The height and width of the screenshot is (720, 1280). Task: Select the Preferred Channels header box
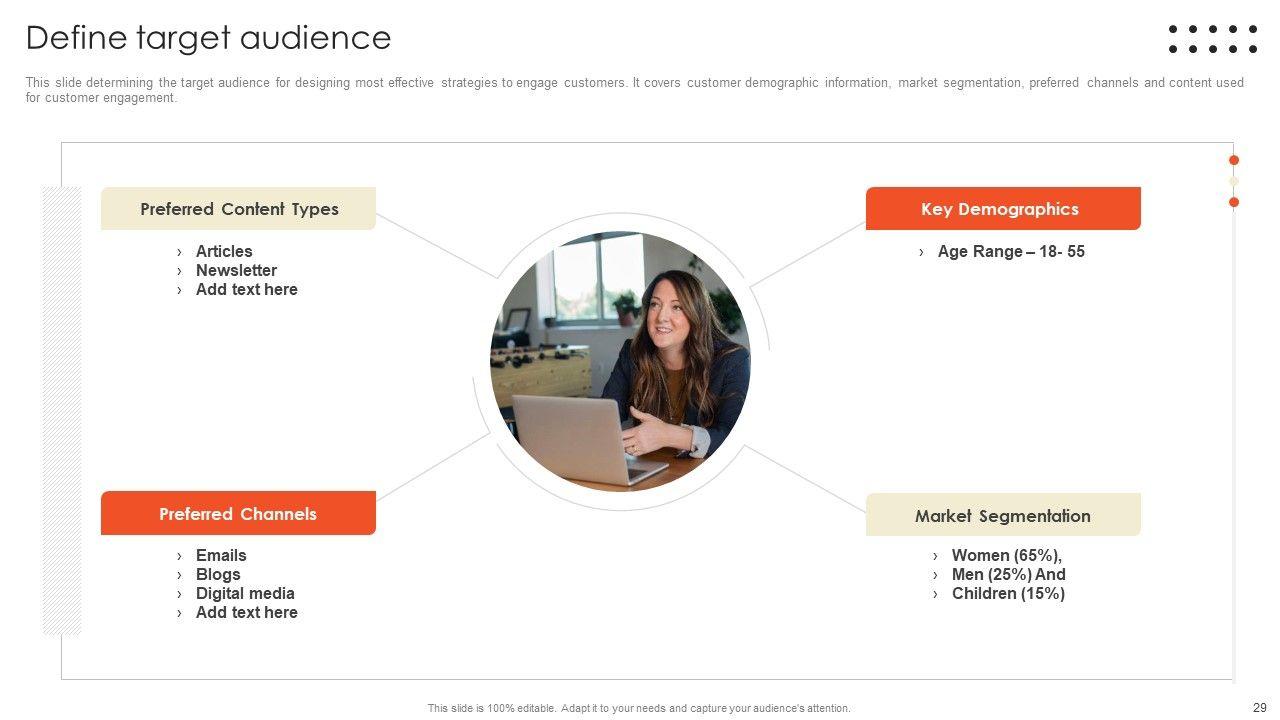(238, 514)
